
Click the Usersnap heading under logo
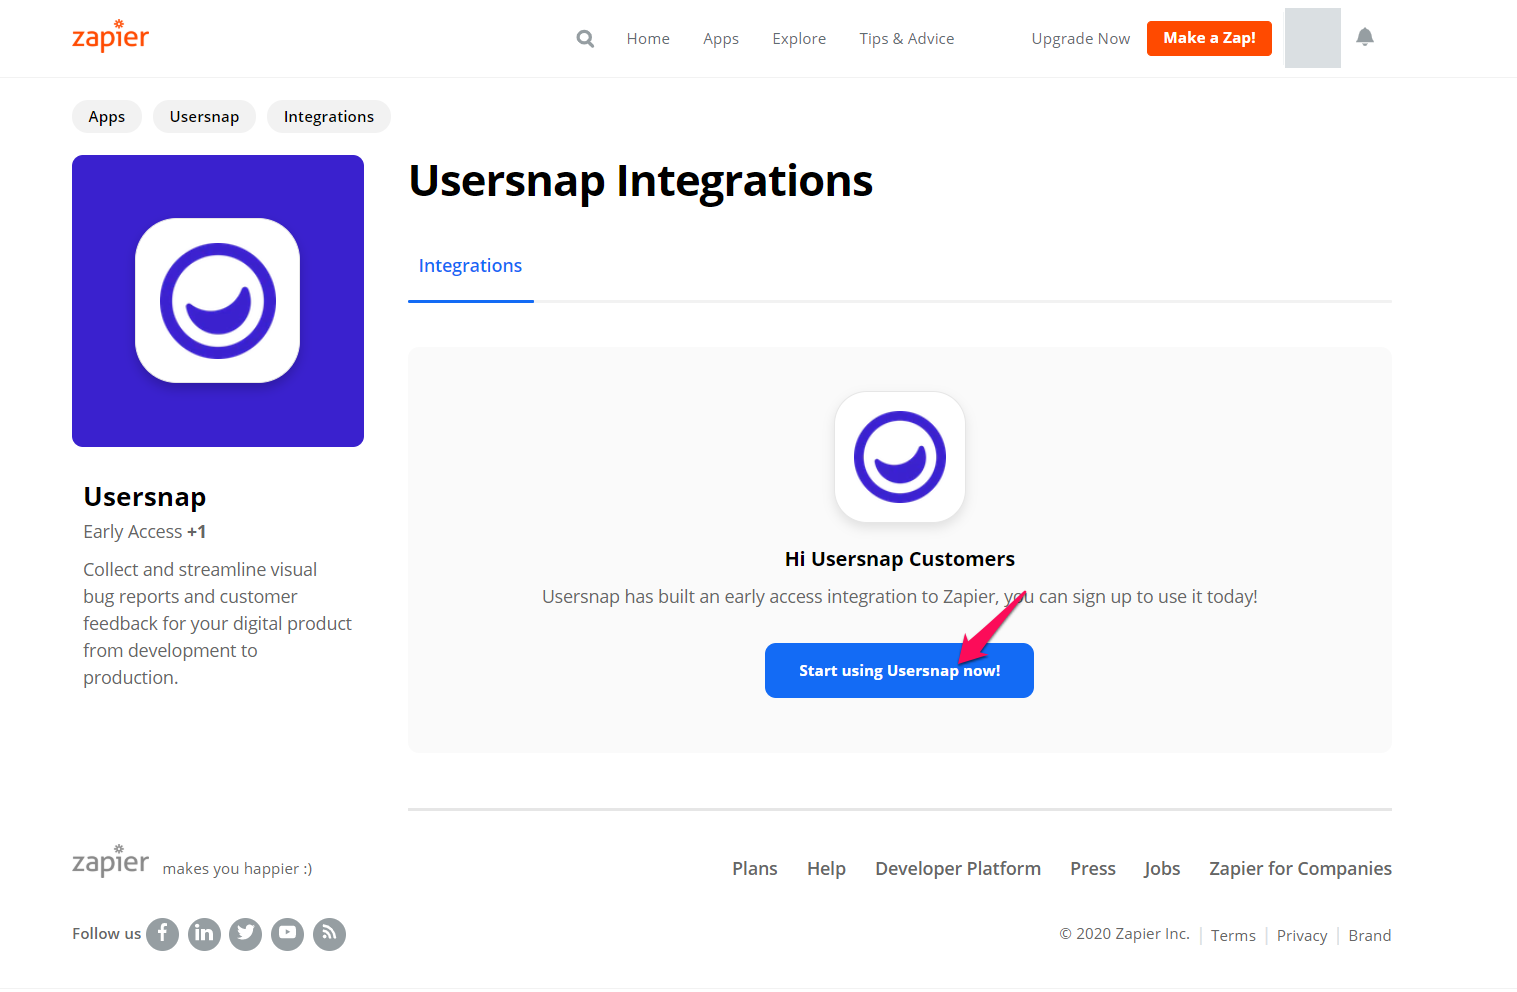click(145, 497)
